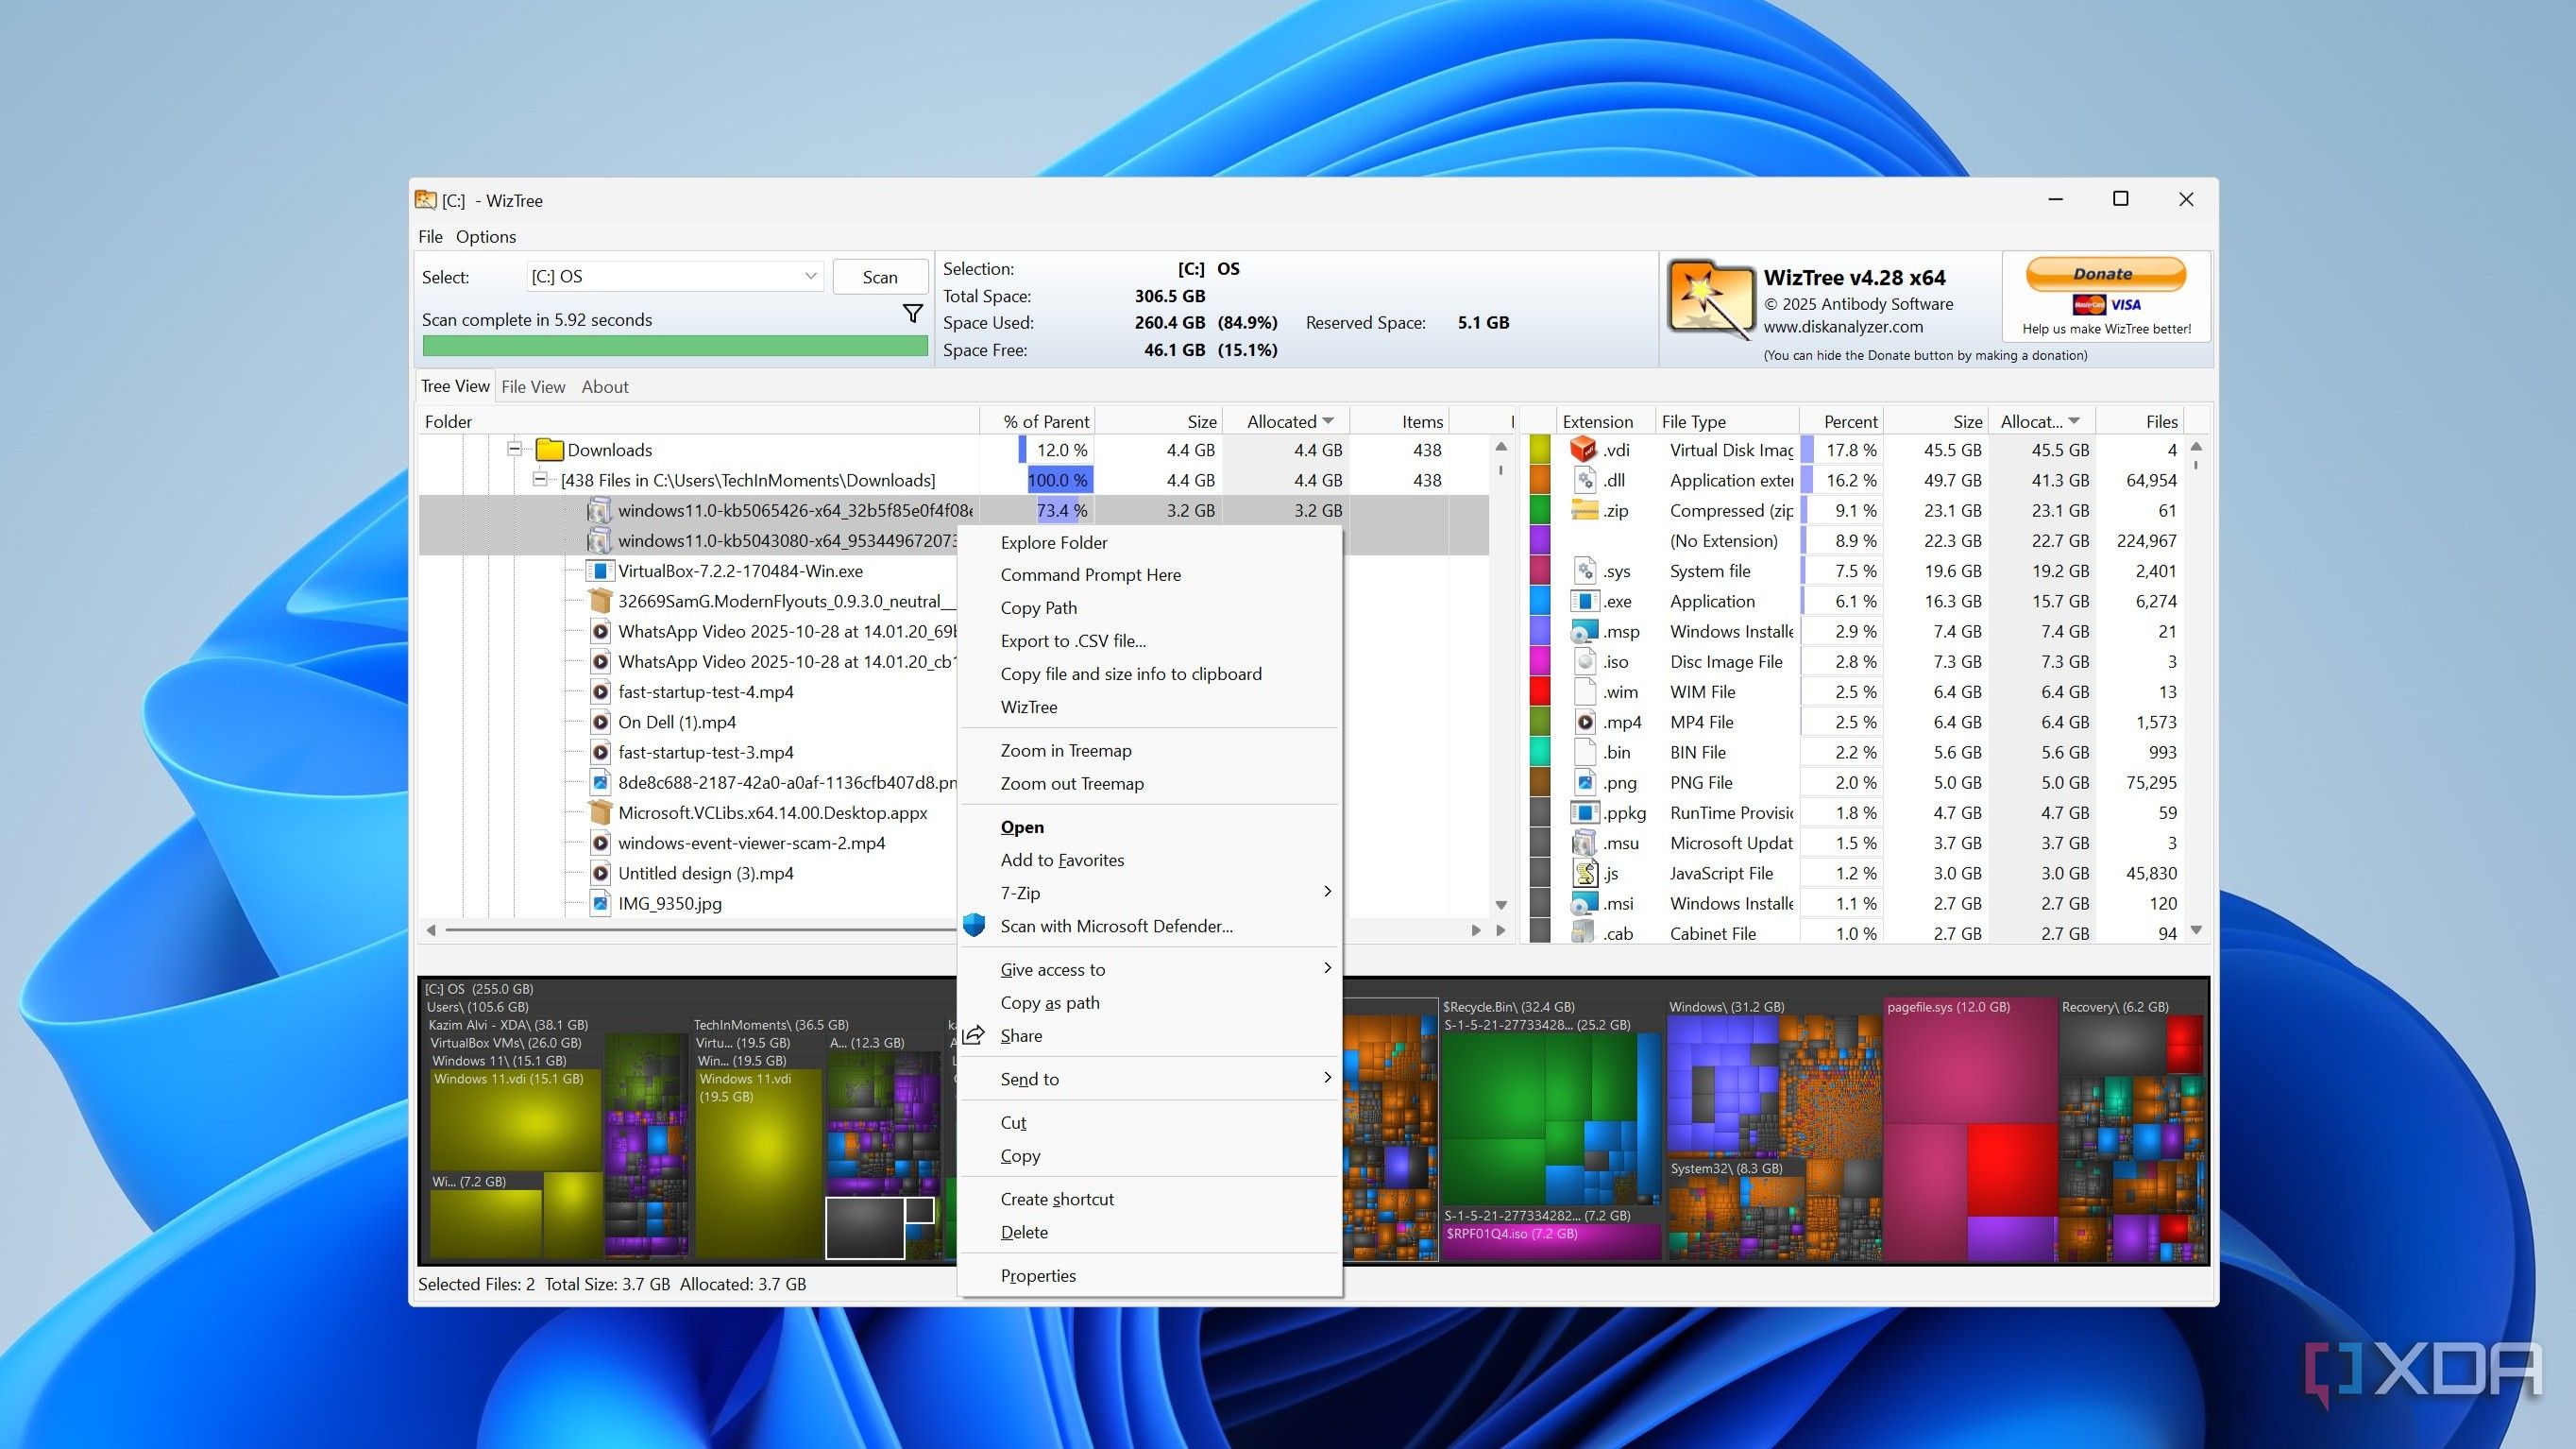Click the $RPF01Q4.iso treemap block
The image size is (2576, 1449).
point(1550,1241)
